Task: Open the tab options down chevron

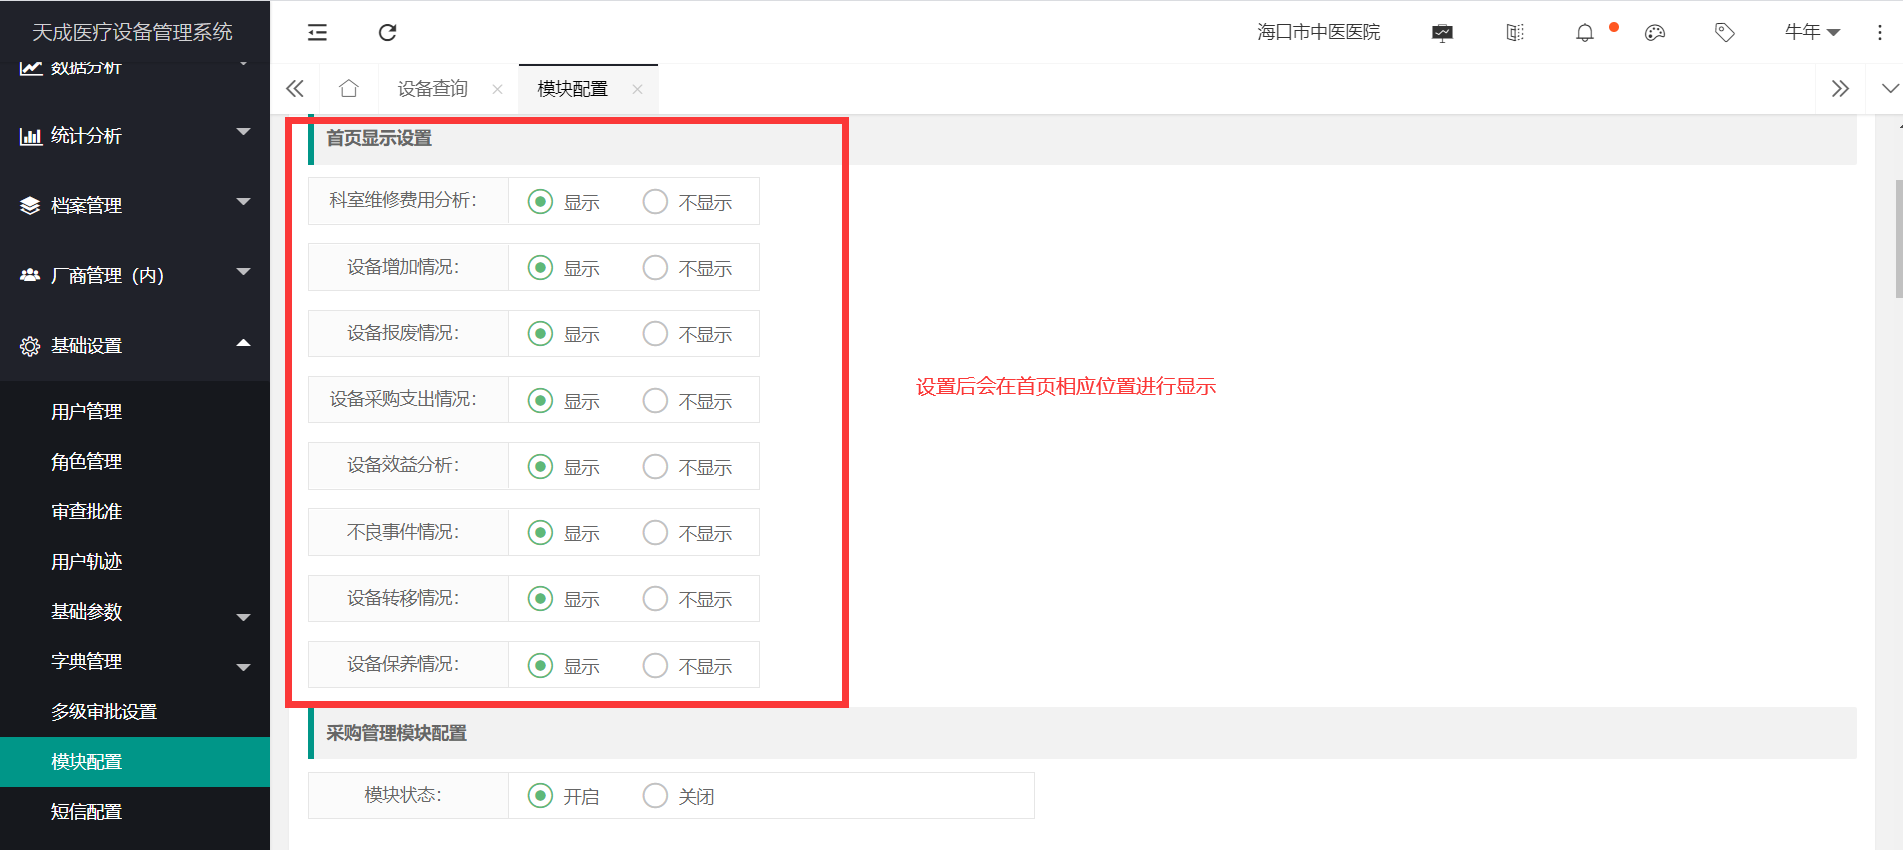Action: (x=1890, y=89)
